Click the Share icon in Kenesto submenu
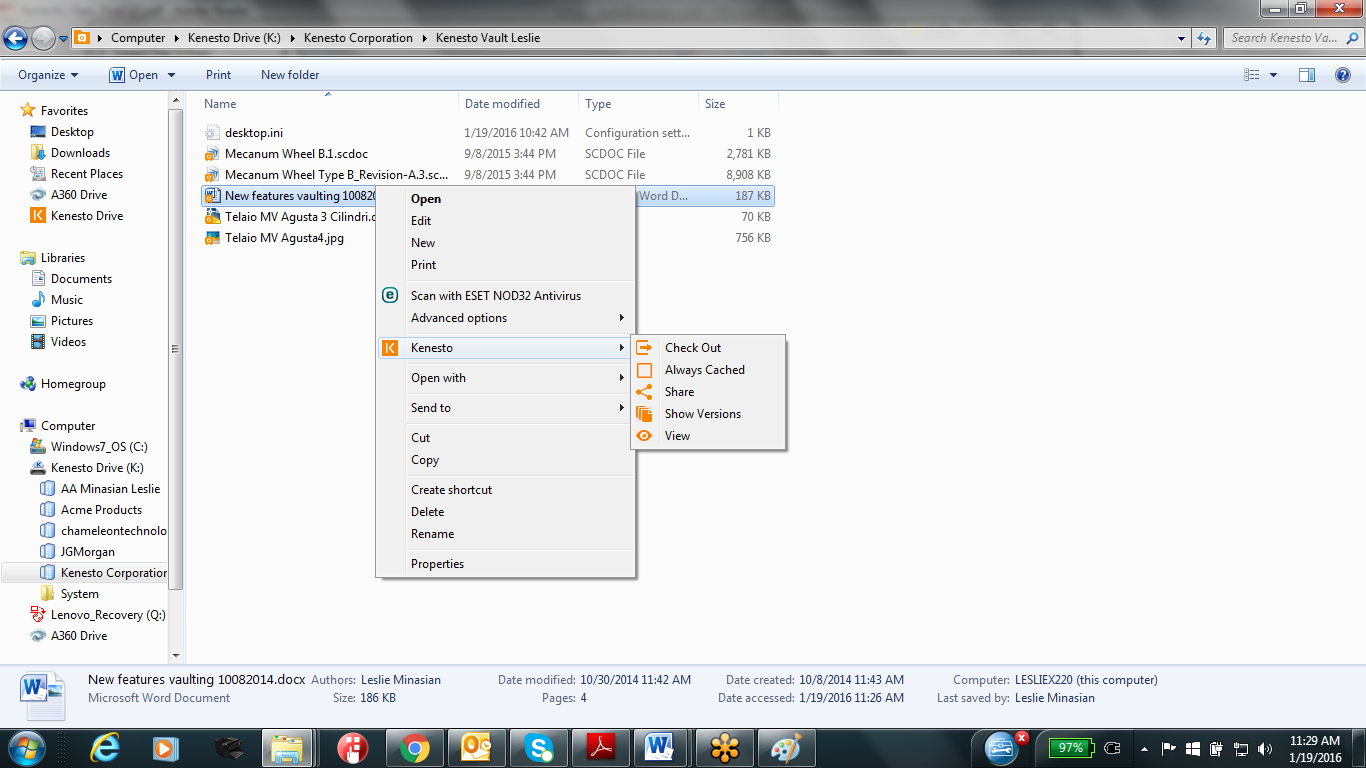 click(x=645, y=392)
